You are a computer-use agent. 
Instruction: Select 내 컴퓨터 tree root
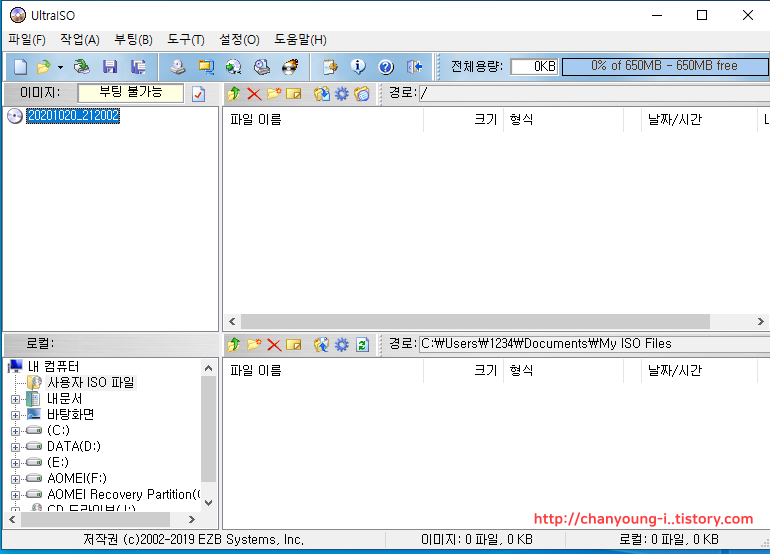[x=53, y=366]
